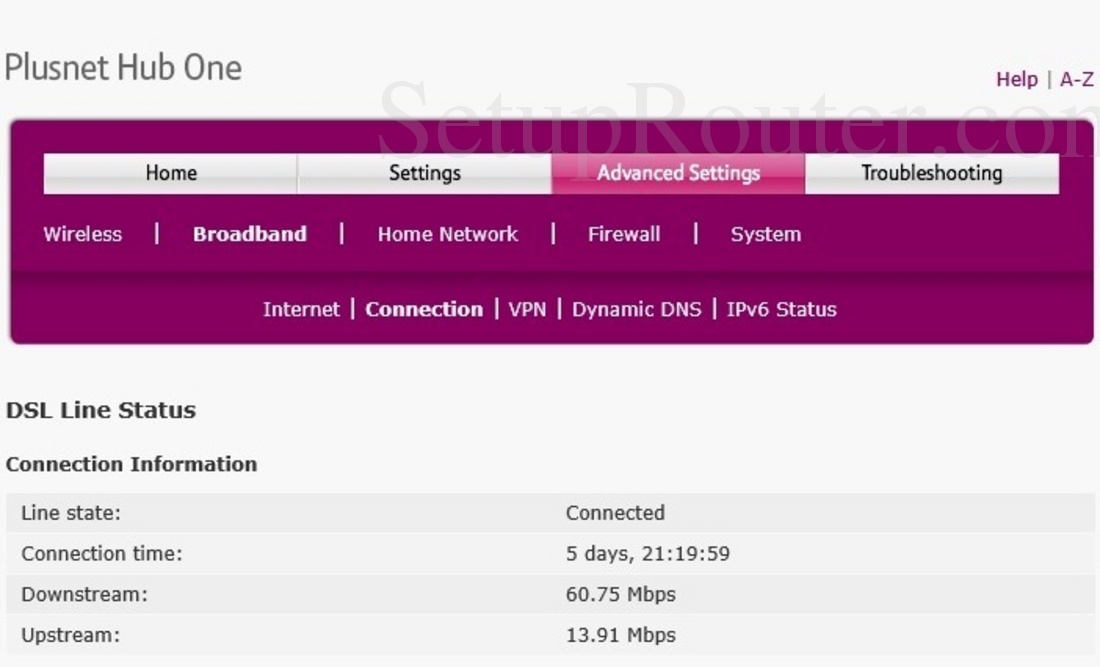Click the Plusnet Hub One title
Image resolution: width=1100 pixels, height=667 pixels.
coord(123,68)
